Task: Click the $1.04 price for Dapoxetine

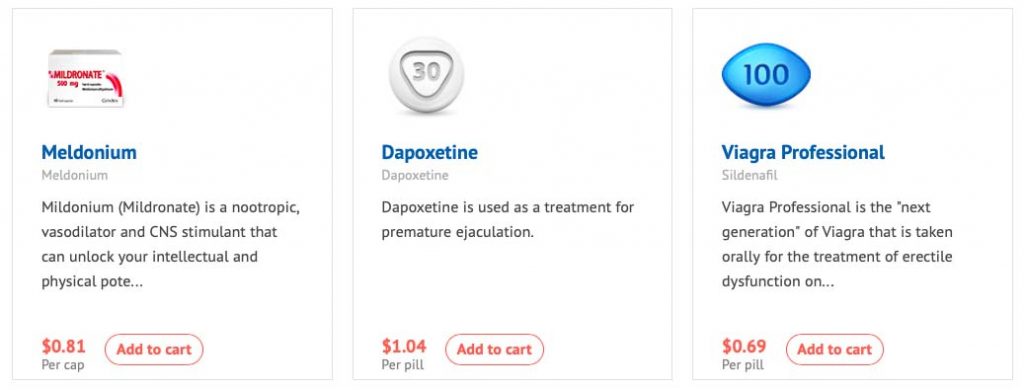Action: point(404,346)
